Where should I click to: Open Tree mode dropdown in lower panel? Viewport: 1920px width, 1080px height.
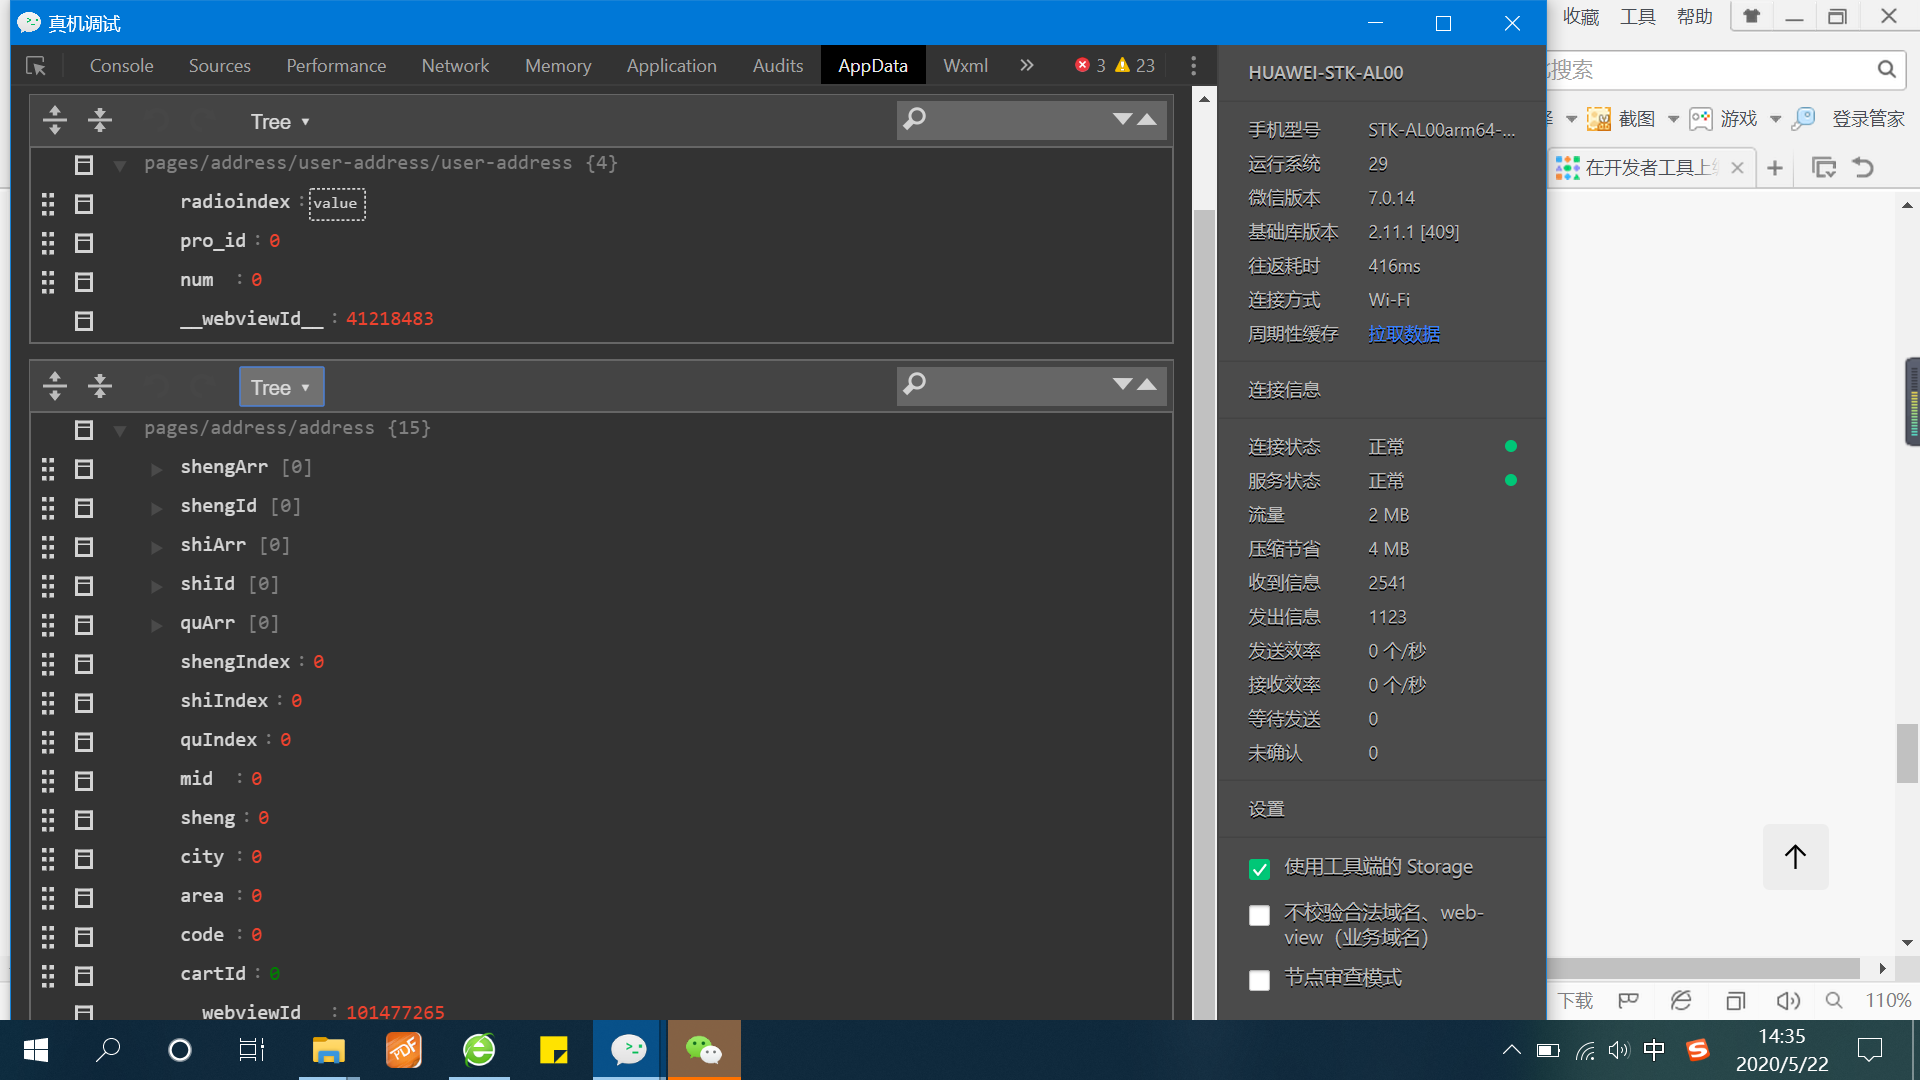point(281,387)
